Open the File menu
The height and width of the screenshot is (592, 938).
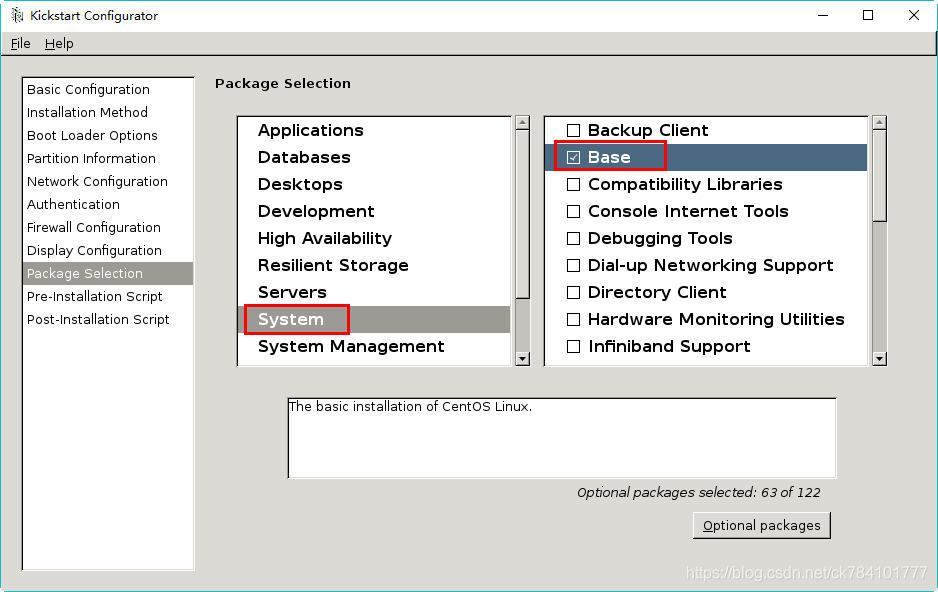click(20, 44)
